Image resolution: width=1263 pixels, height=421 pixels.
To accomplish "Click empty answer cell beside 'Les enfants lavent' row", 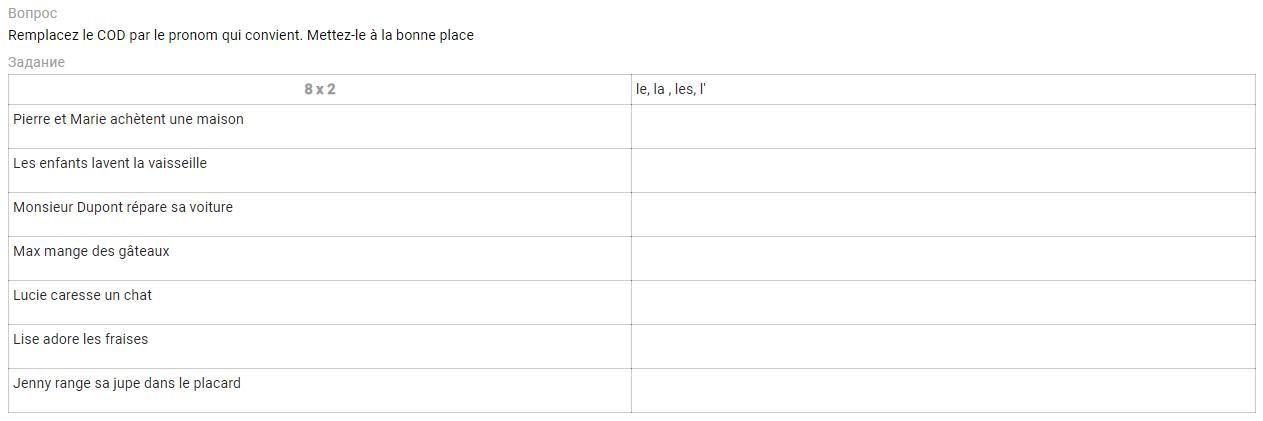I will tap(942, 170).
